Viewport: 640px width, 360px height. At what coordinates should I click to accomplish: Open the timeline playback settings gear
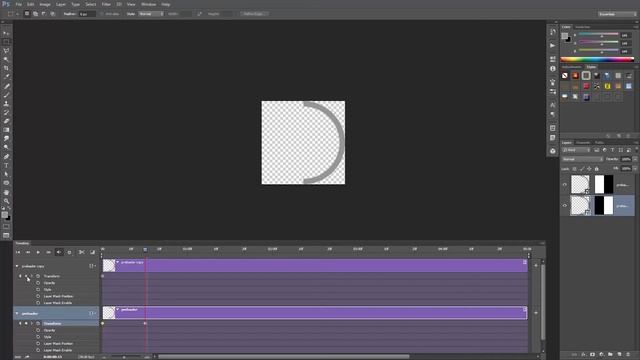[x=69, y=252]
